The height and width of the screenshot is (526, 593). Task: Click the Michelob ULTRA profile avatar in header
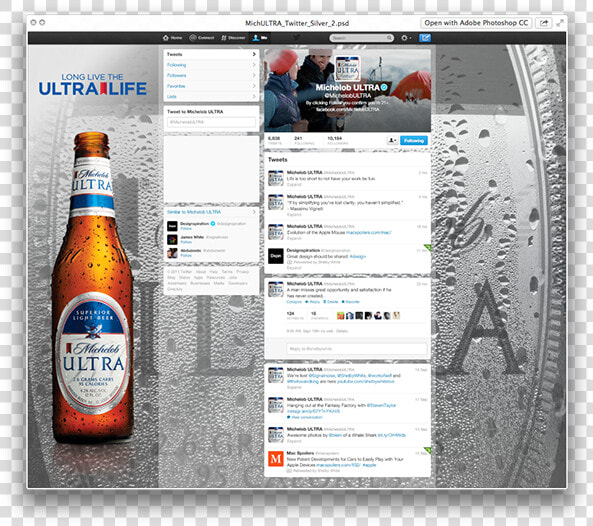click(x=348, y=68)
